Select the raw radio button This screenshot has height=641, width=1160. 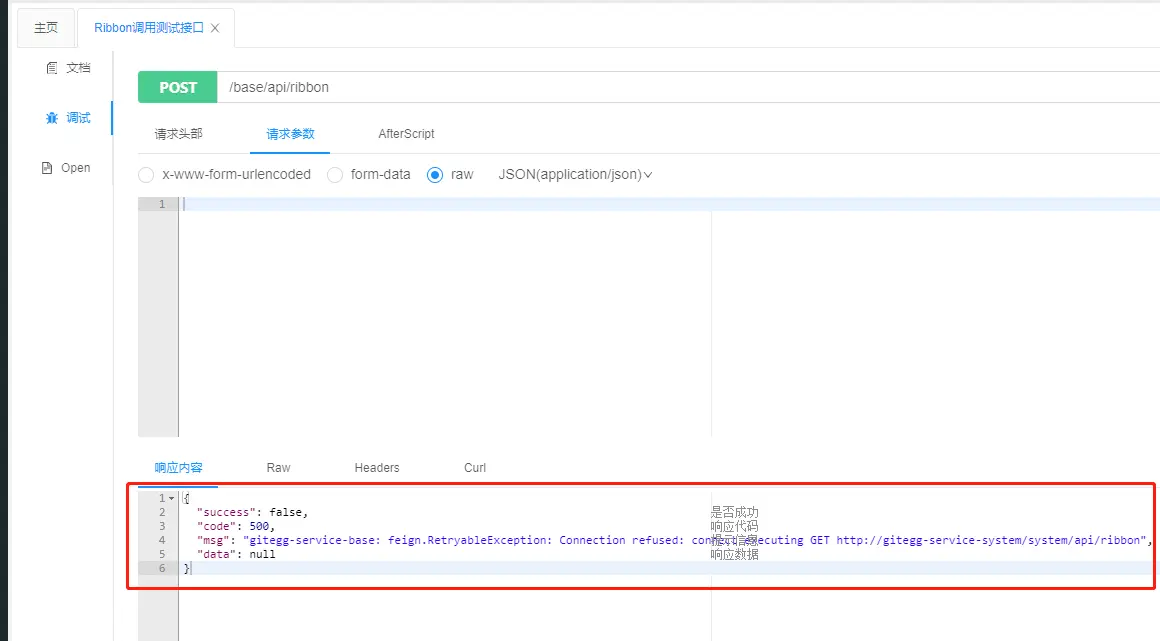[x=435, y=175]
